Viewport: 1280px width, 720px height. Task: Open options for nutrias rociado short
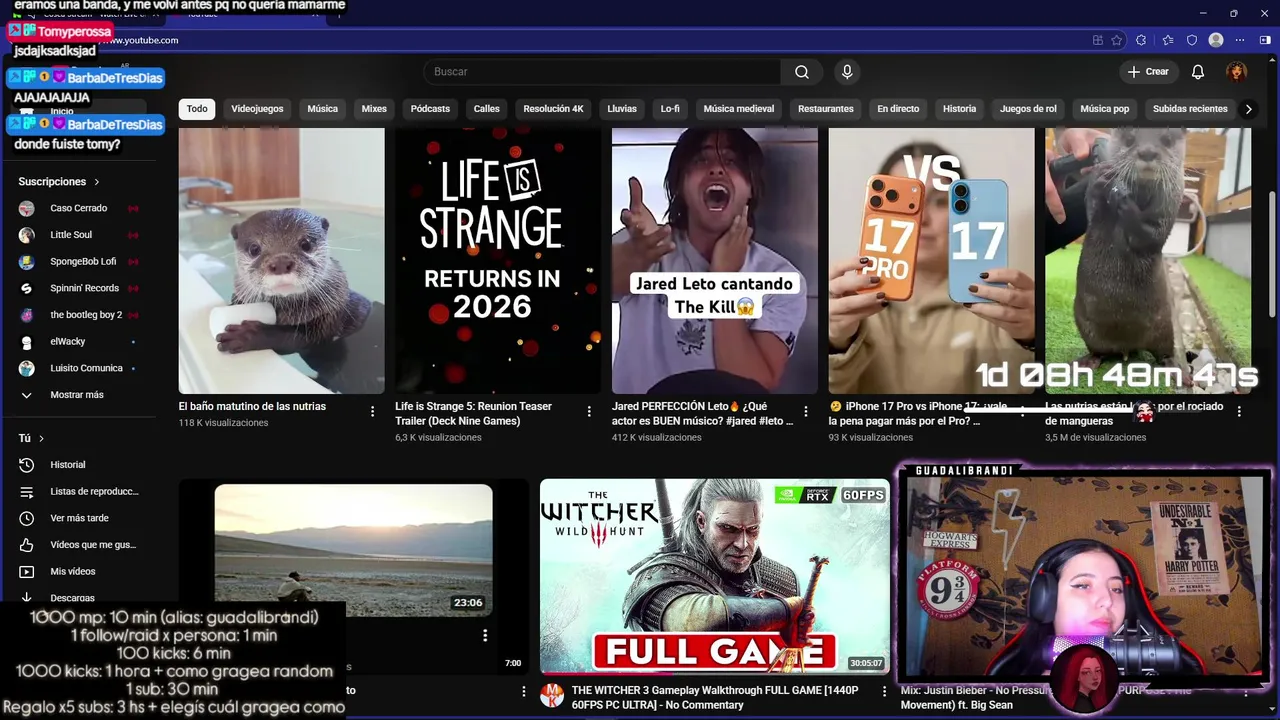pyautogui.click(x=1239, y=411)
